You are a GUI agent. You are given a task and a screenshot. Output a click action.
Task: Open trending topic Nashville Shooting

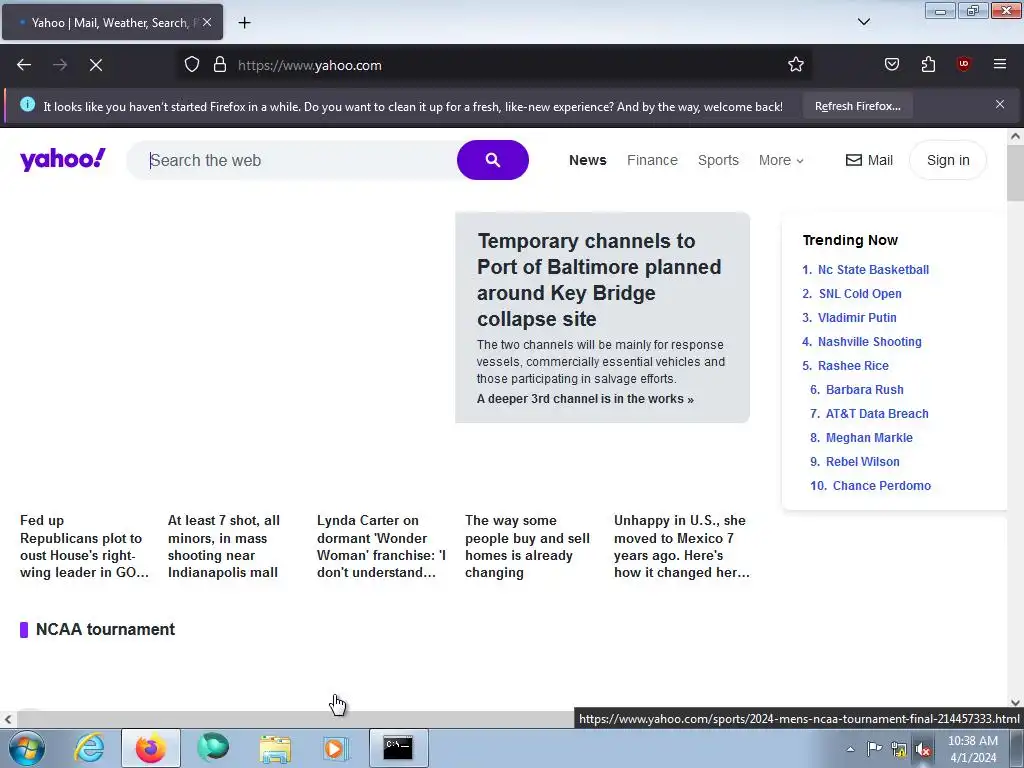click(x=870, y=342)
